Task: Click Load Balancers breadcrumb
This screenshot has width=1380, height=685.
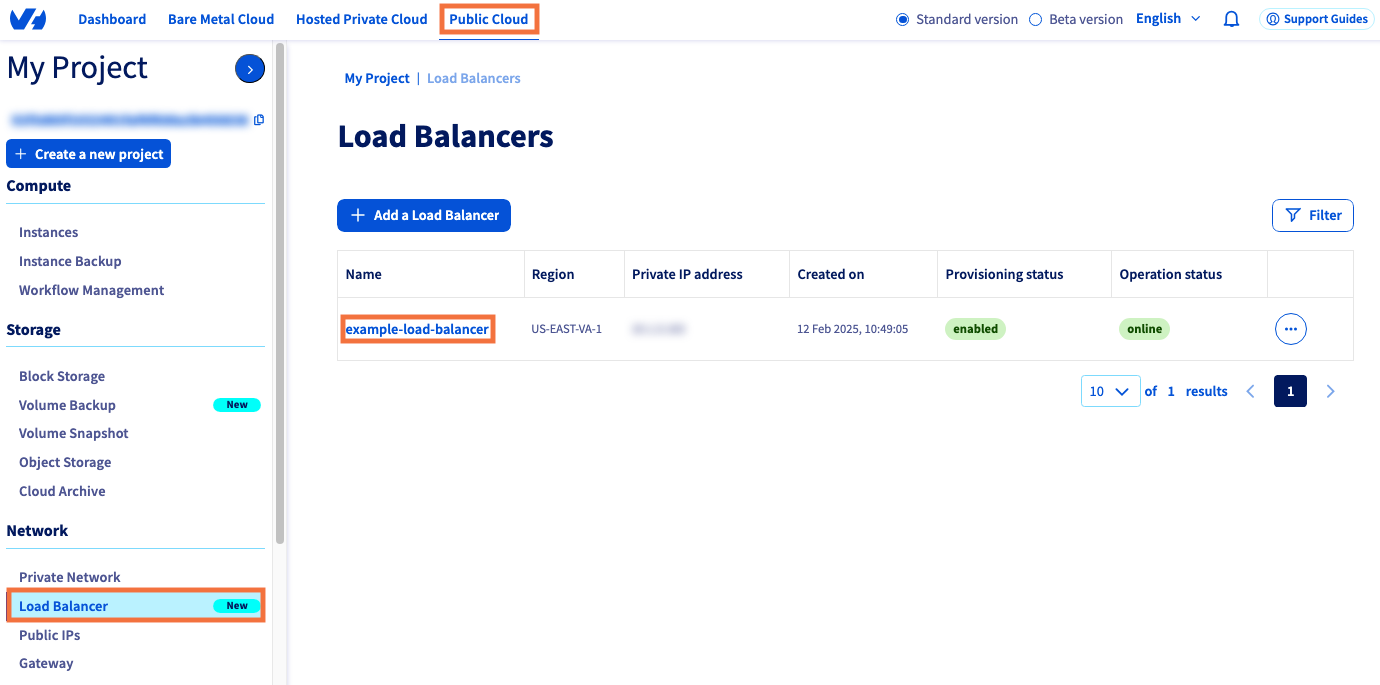Action: coord(474,78)
